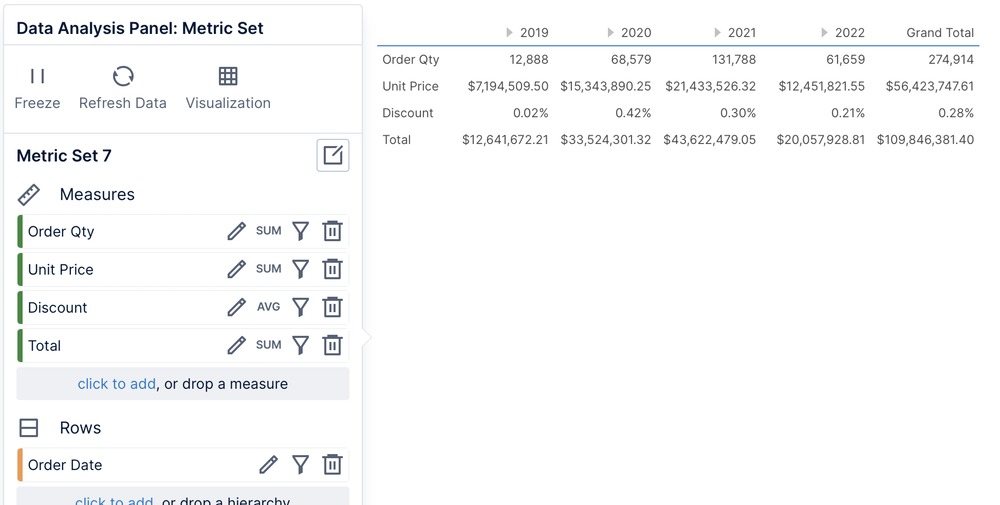The image size is (1000, 505).
Task: Click the Freeze icon
Action: click(x=38, y=77)
